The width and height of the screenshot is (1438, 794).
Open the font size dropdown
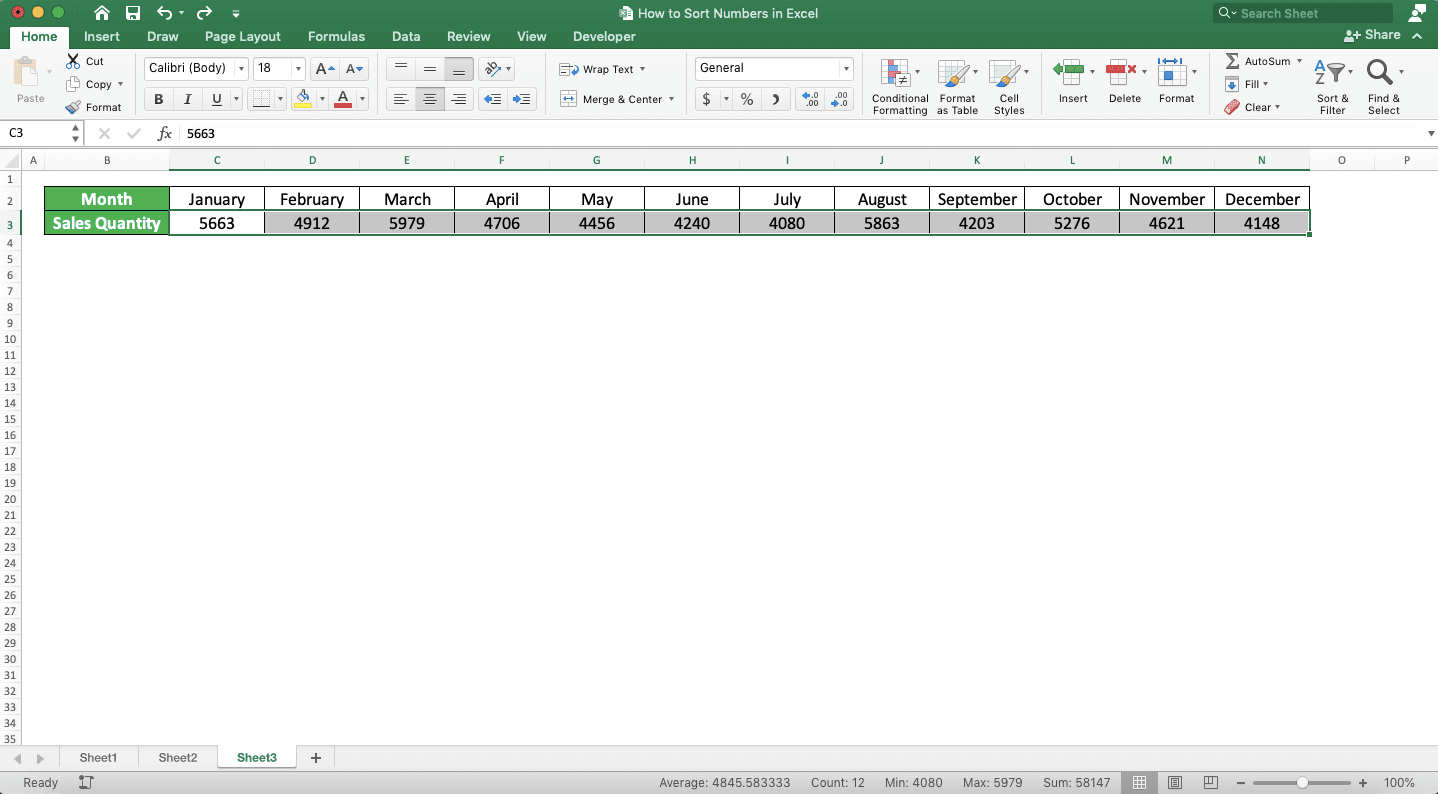click(x=299, y=69)
